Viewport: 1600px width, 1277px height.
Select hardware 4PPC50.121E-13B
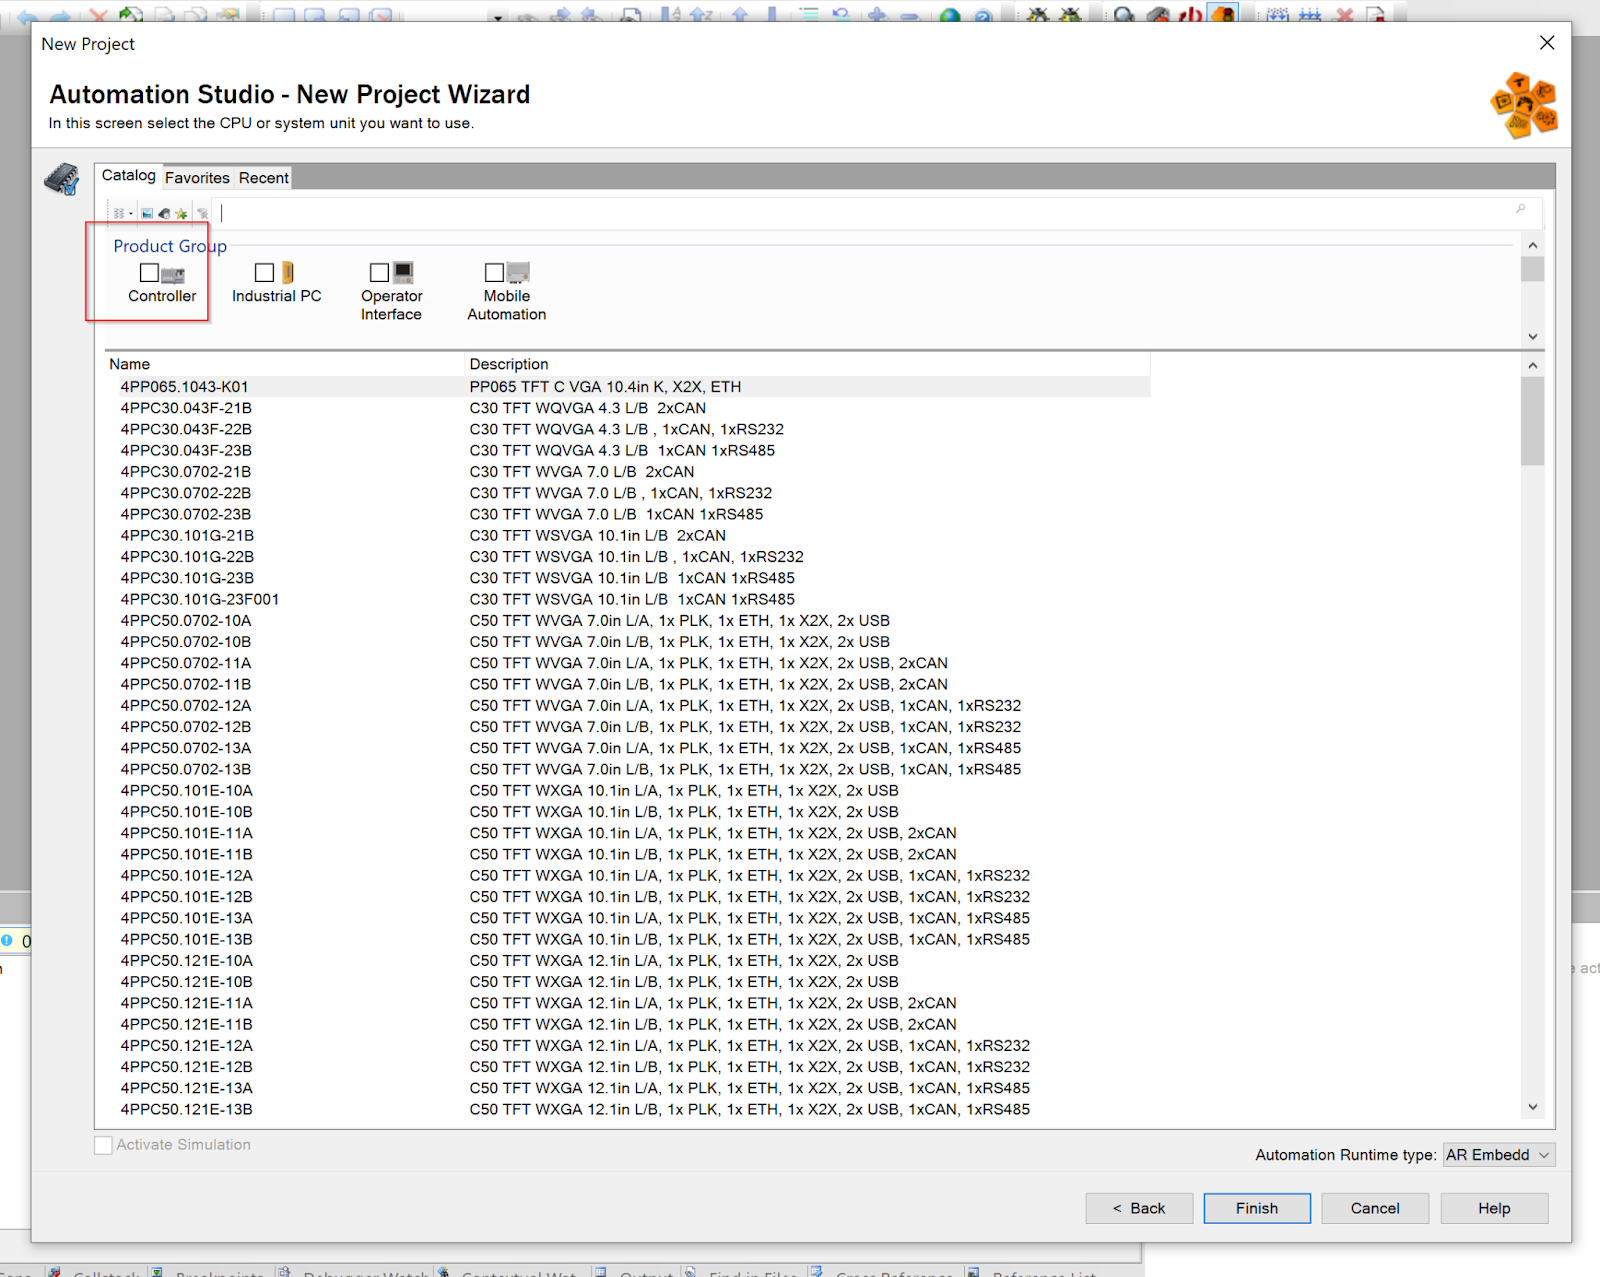click(187, 1109)
